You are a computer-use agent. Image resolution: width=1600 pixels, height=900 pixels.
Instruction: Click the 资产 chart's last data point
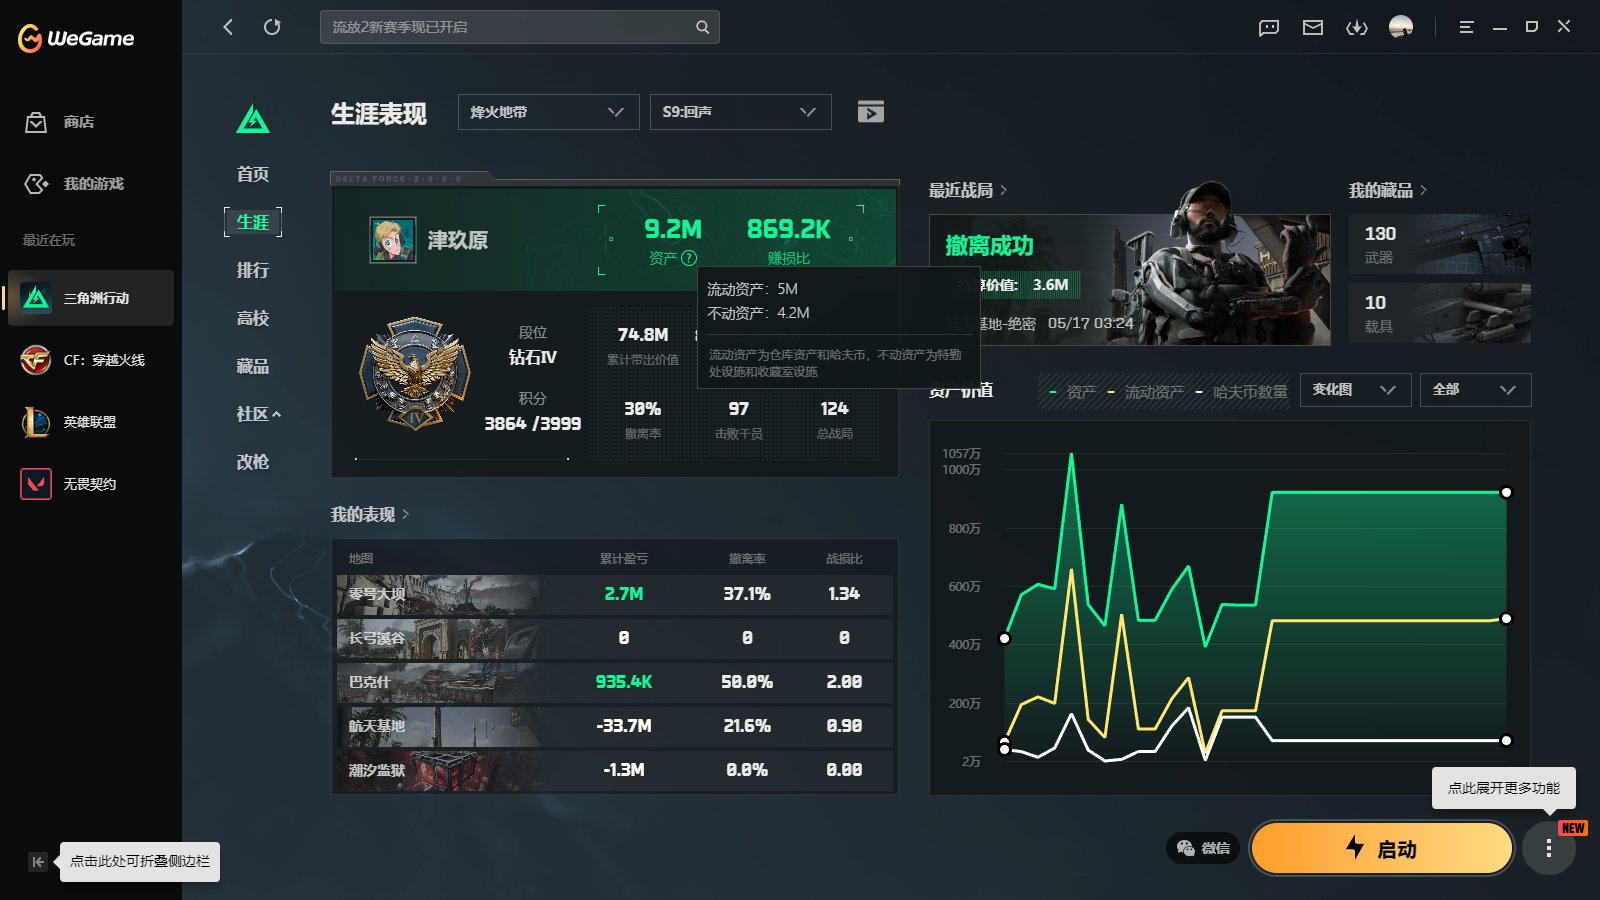[x=1506, y=492]
